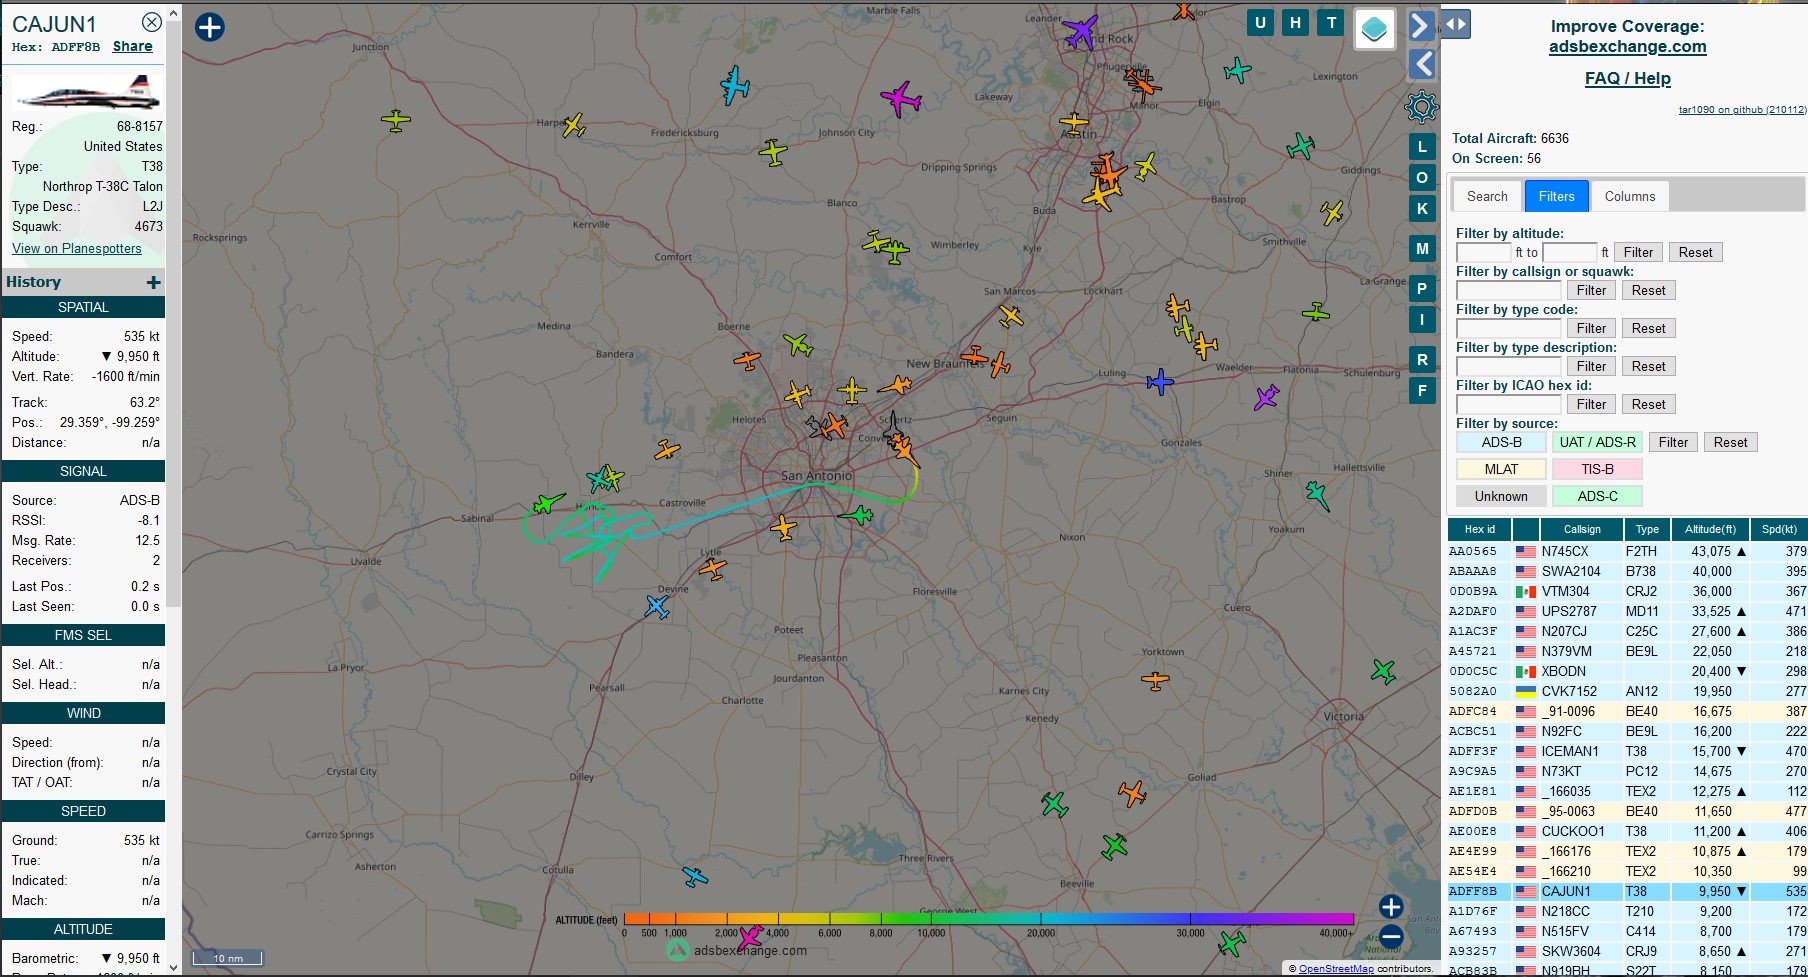Switch to the Filters tab
This screenshot has height=977, width=1808.
click(x=1556, y=196)
